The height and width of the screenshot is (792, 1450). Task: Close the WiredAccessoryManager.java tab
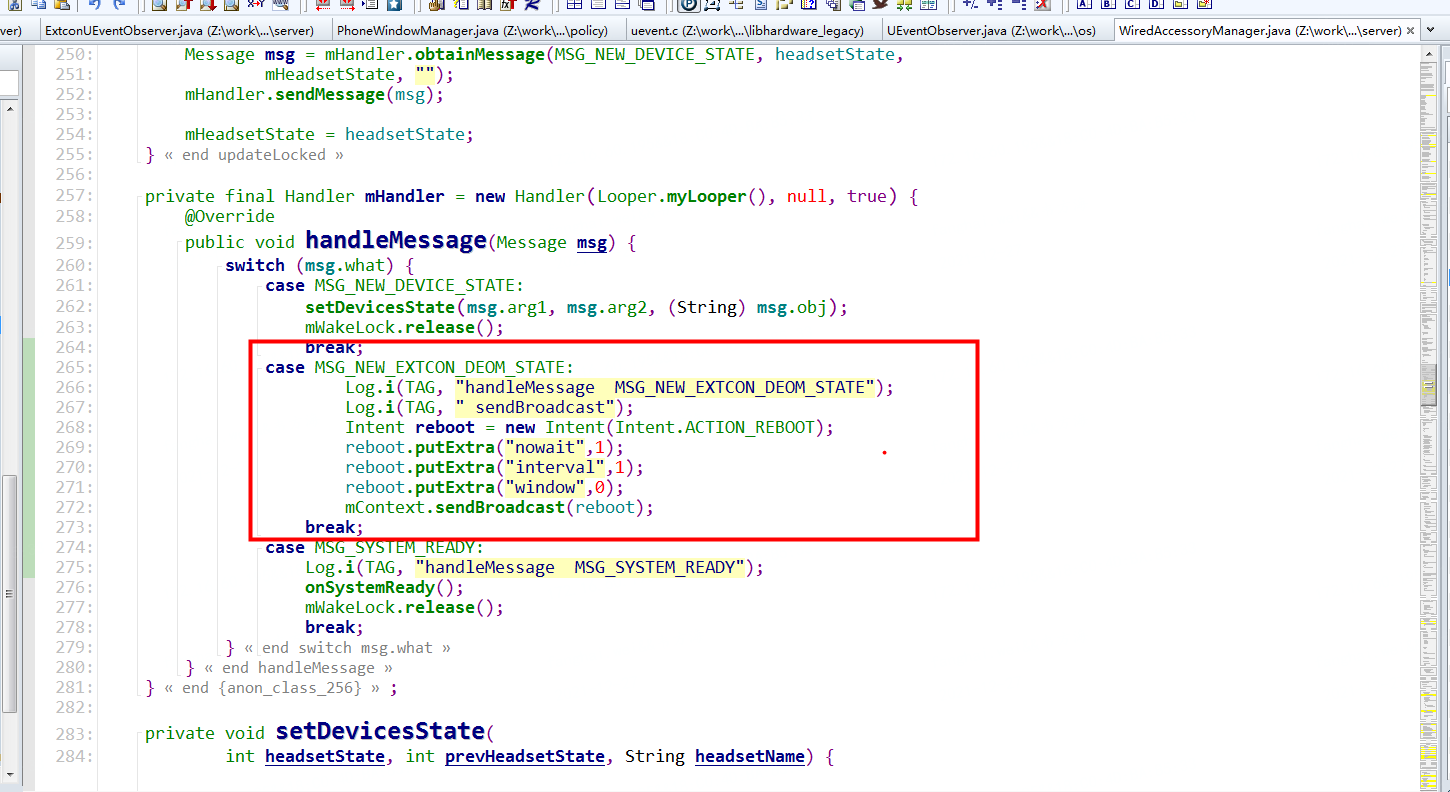point(1410,30)
